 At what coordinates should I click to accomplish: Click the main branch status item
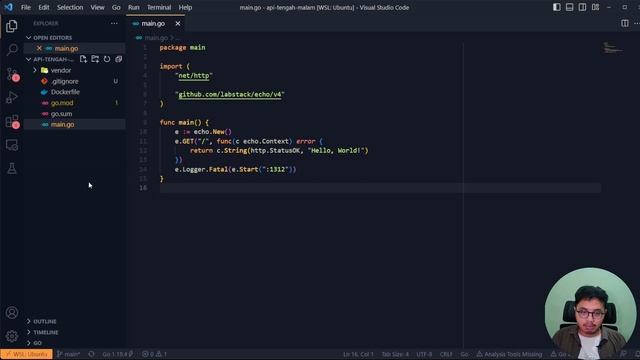68,354
